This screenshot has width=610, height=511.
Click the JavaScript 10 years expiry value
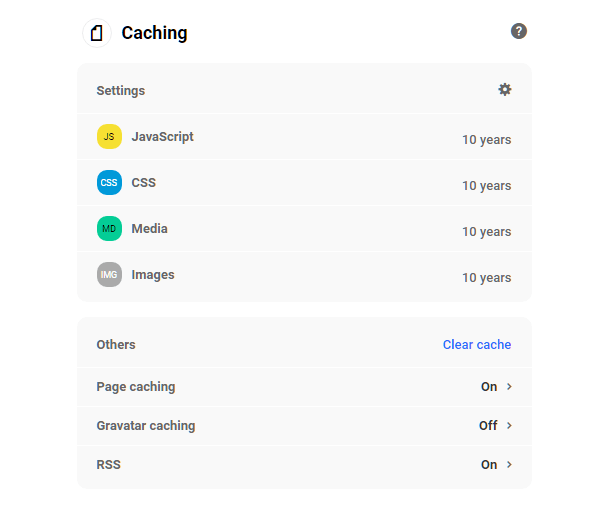tap(486, 140)
